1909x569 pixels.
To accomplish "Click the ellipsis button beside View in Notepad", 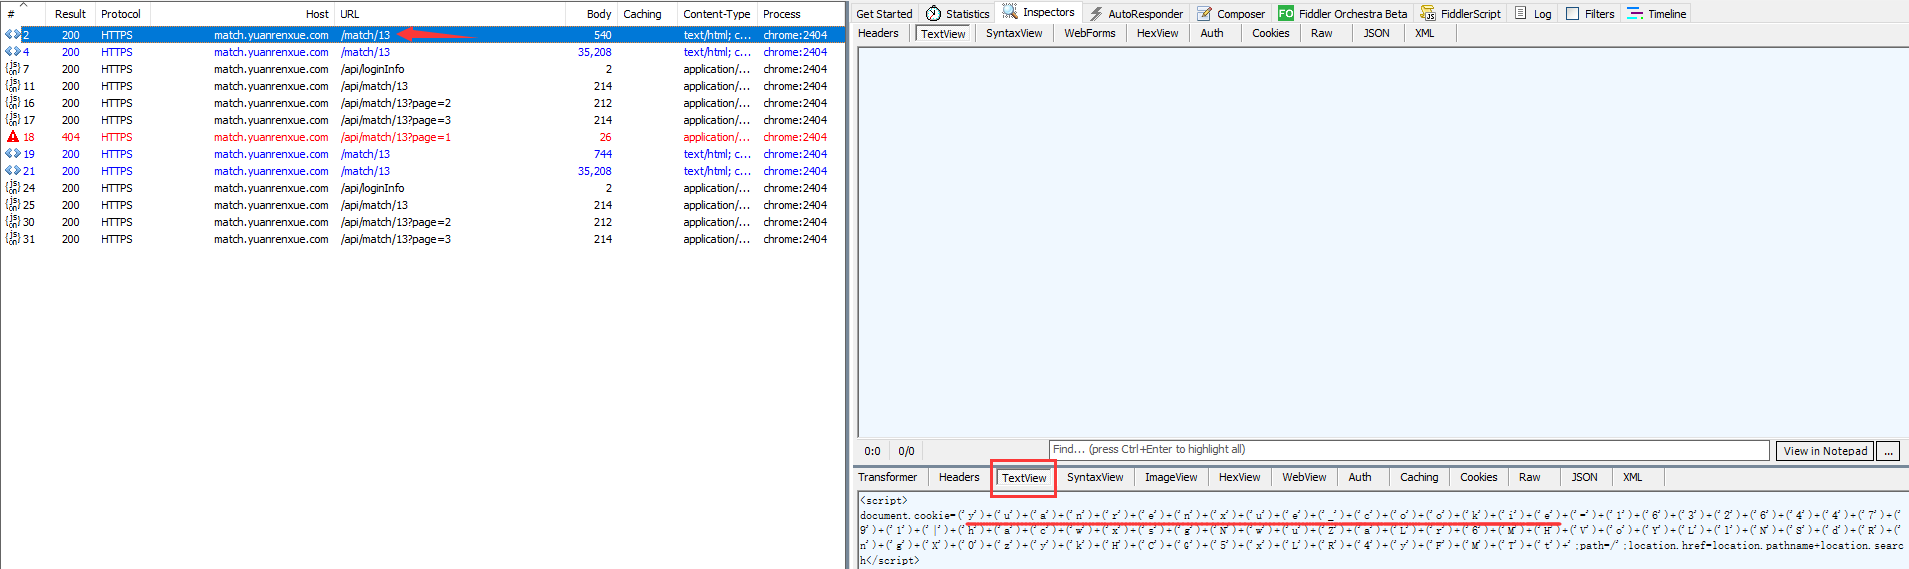I will (x=1887, y=451).
